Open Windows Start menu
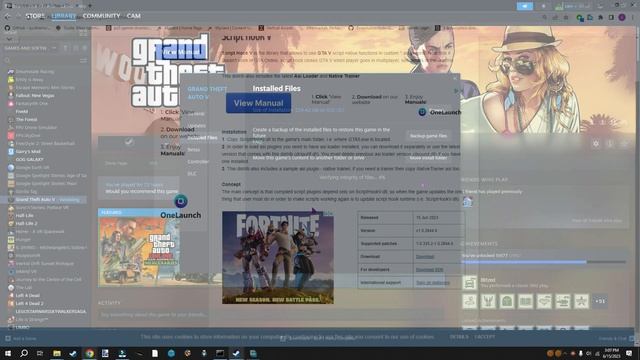The width and height of the screenshot is (640, 360). pyautogui.click(x=8, y=353)
